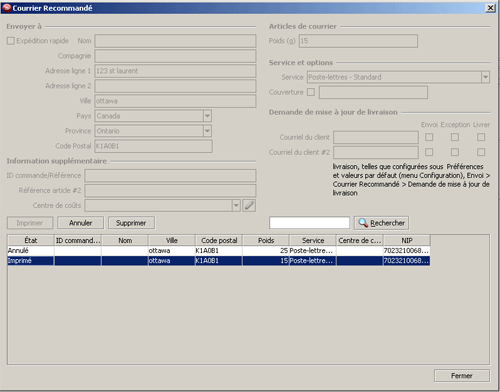
Task: Click the Nom input field
Action: click(x=175, y=41)
